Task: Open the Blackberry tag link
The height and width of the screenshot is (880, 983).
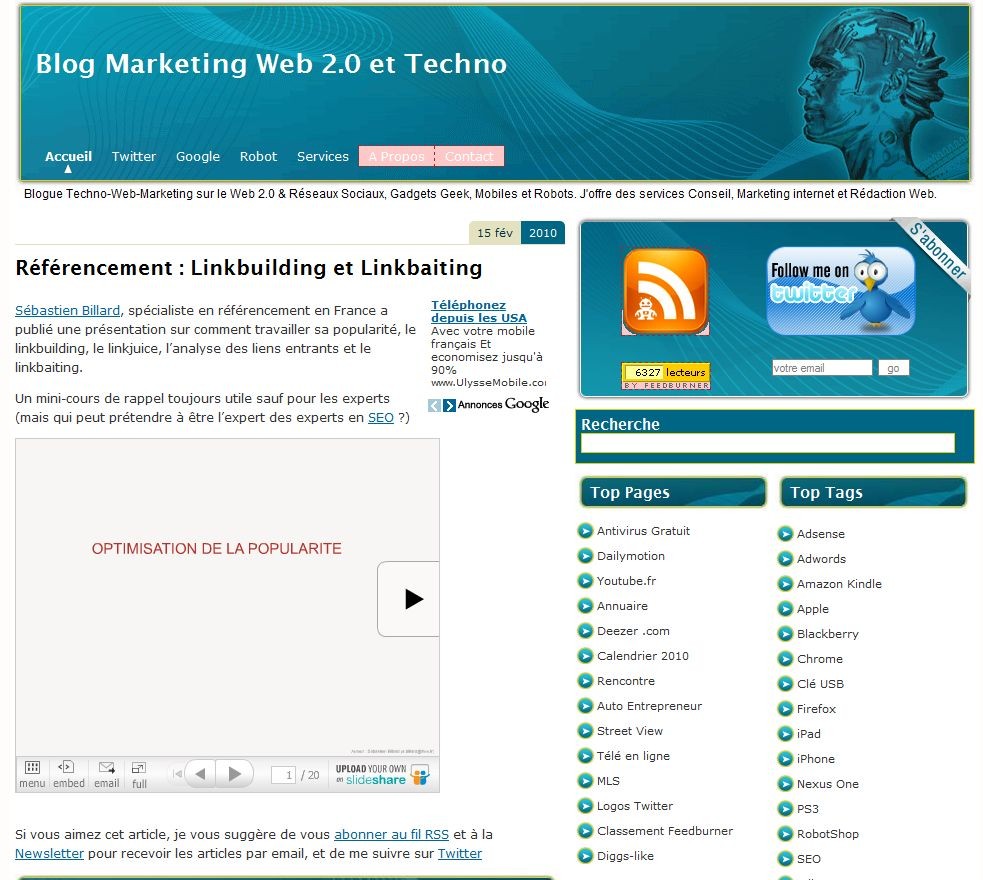Action: 828,634
